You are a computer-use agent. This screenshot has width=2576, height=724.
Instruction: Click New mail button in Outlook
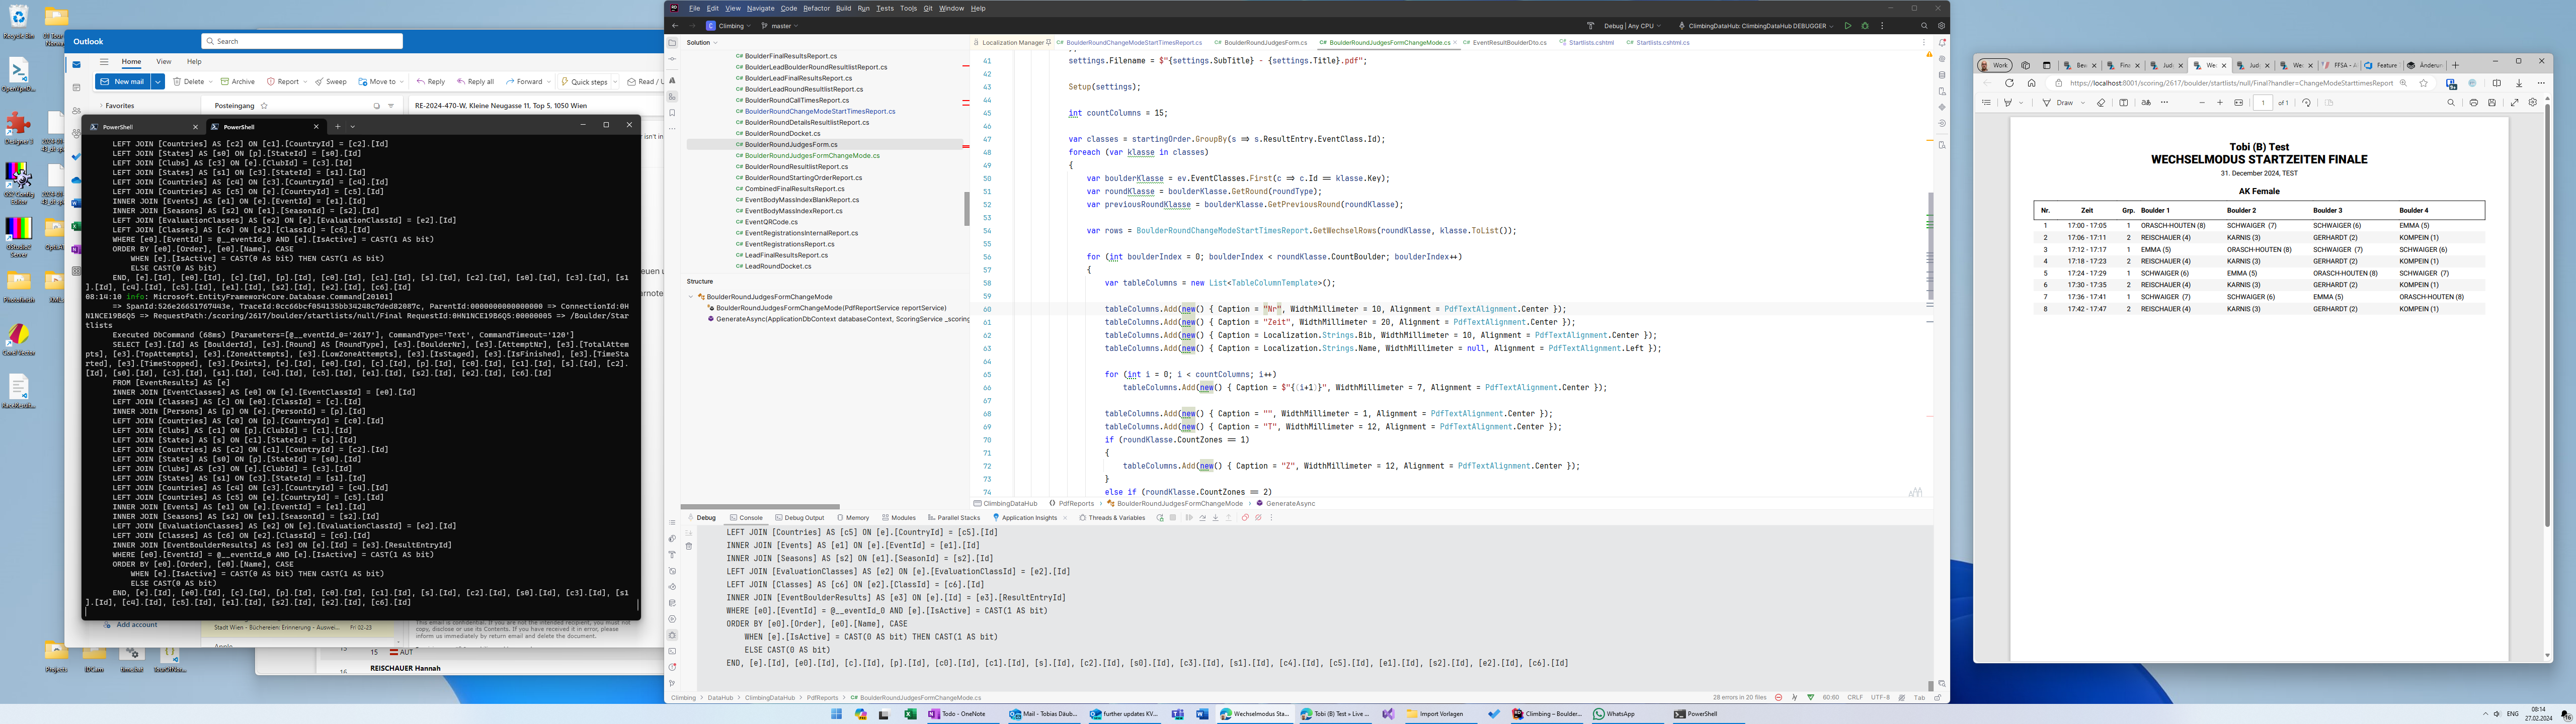coord(123,82)
